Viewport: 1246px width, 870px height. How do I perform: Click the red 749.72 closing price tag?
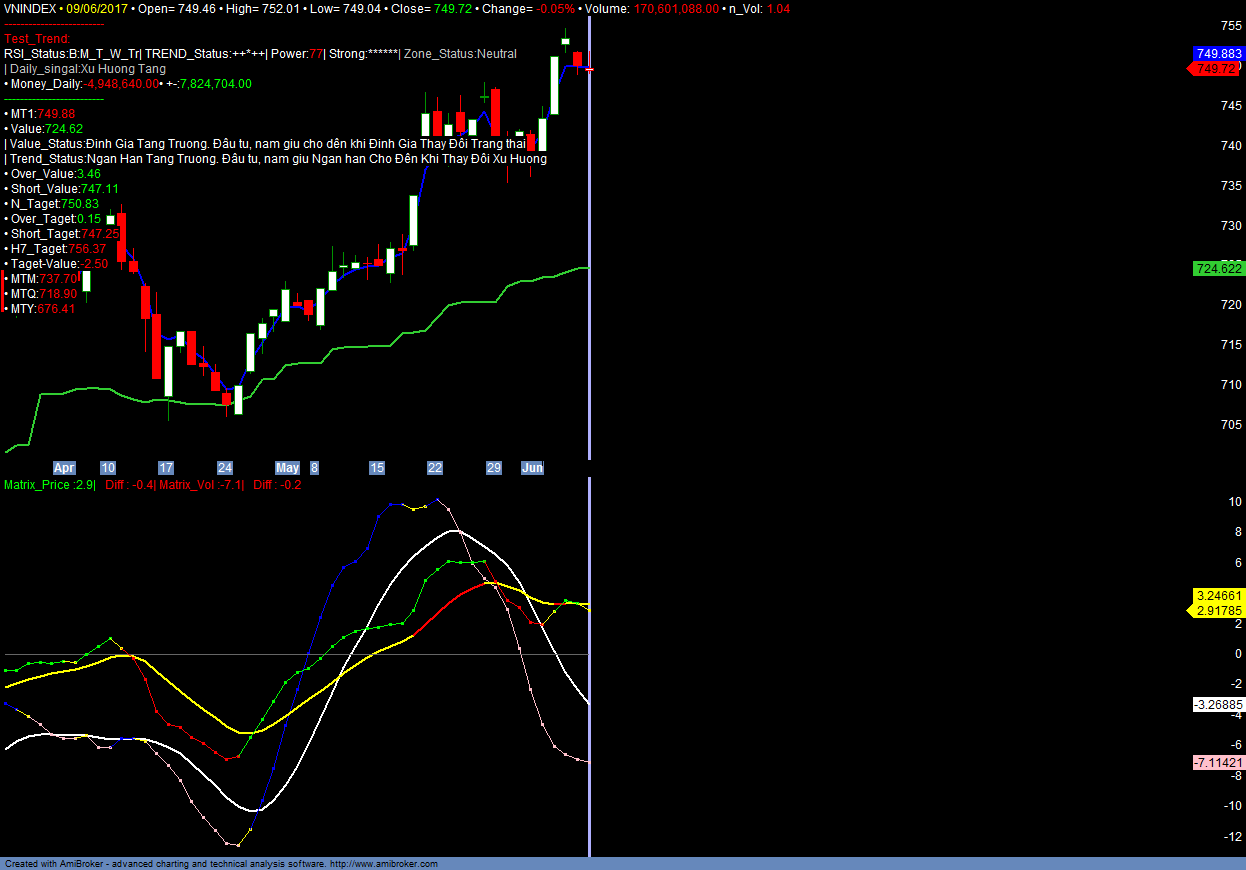(1217, 69)
